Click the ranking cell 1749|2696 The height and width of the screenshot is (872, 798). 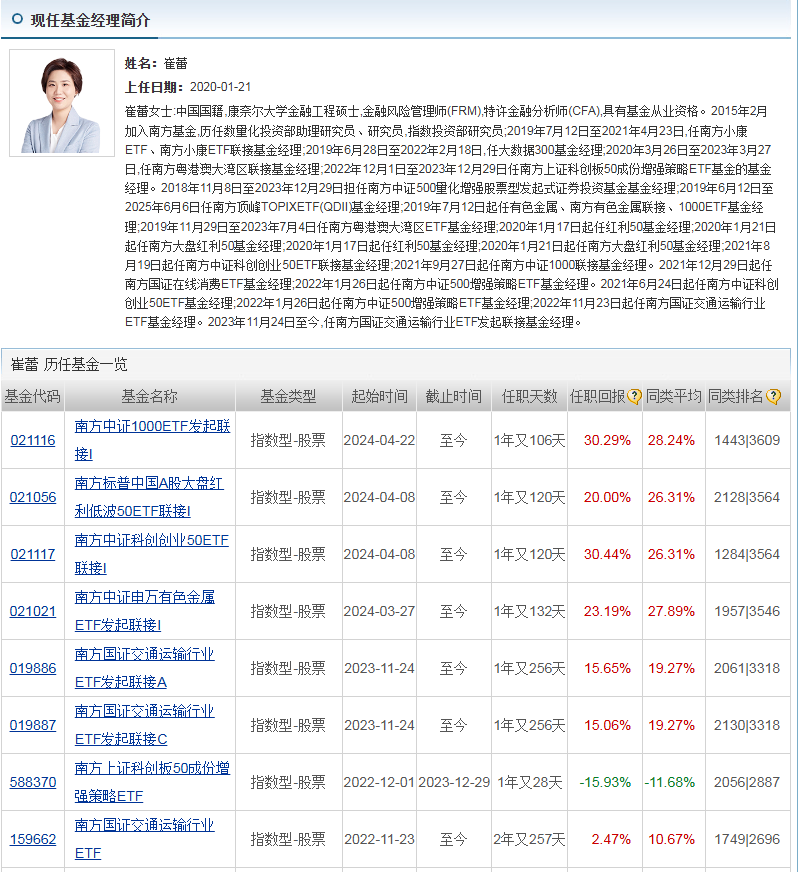click(747, 839)
